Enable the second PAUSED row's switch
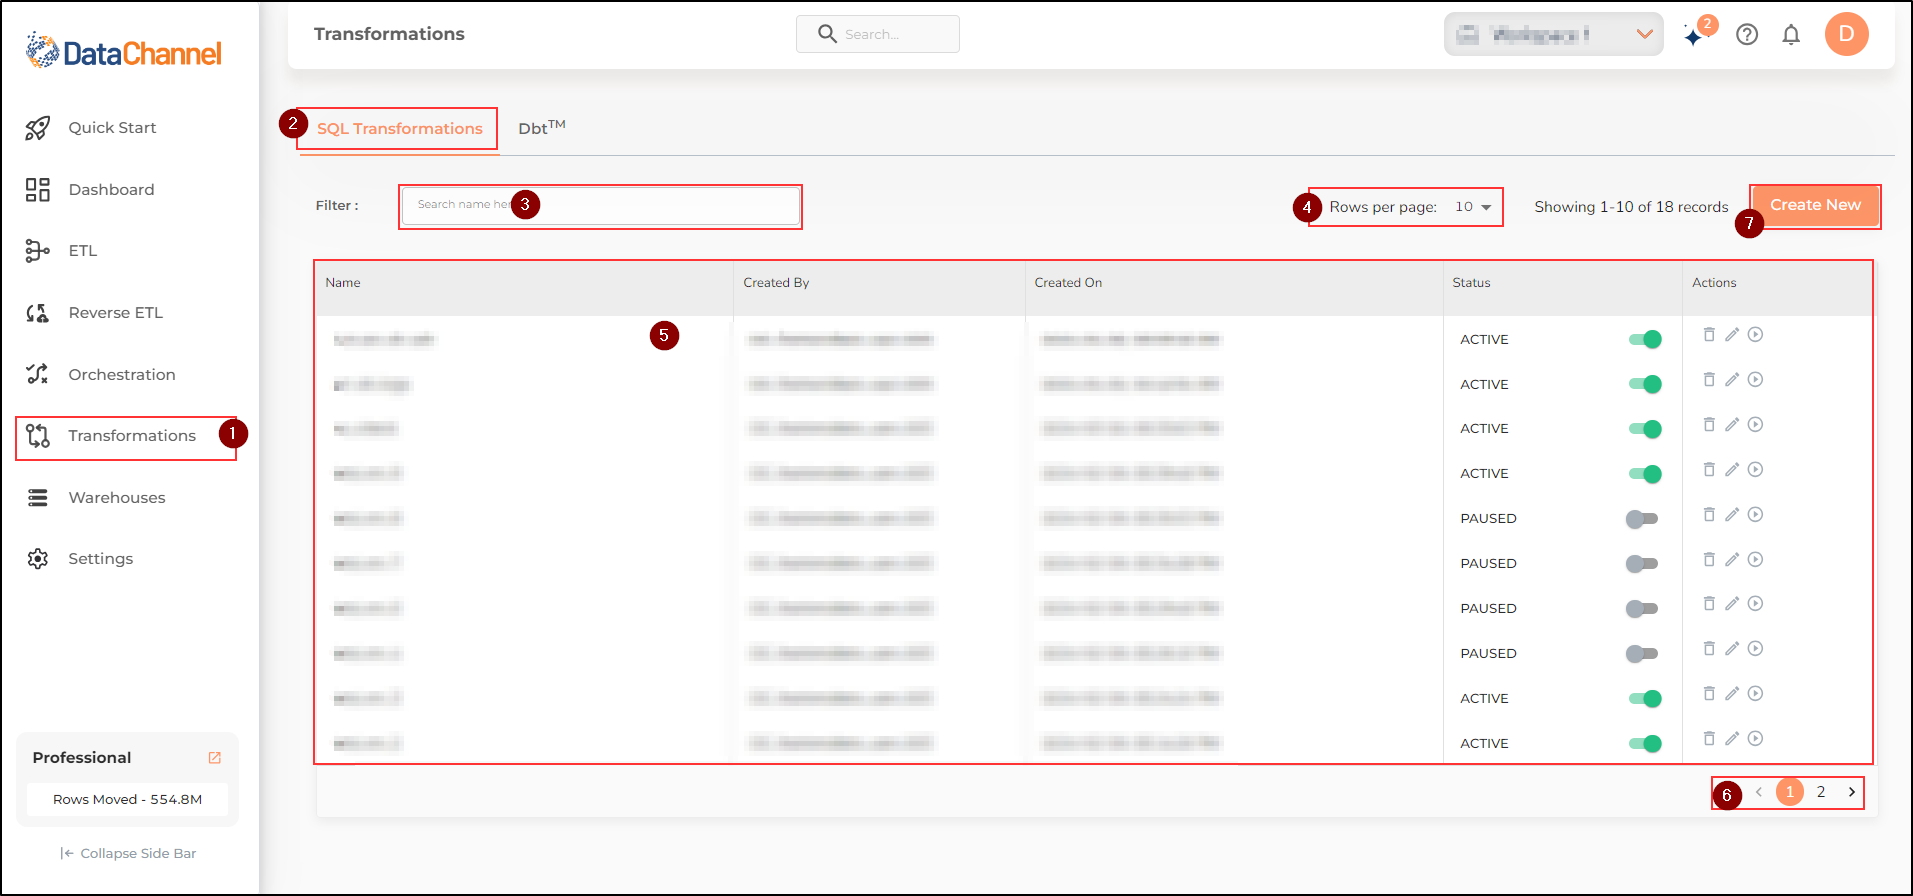The width and height of the screenshot is (1913, 896). coord(1642,564)
